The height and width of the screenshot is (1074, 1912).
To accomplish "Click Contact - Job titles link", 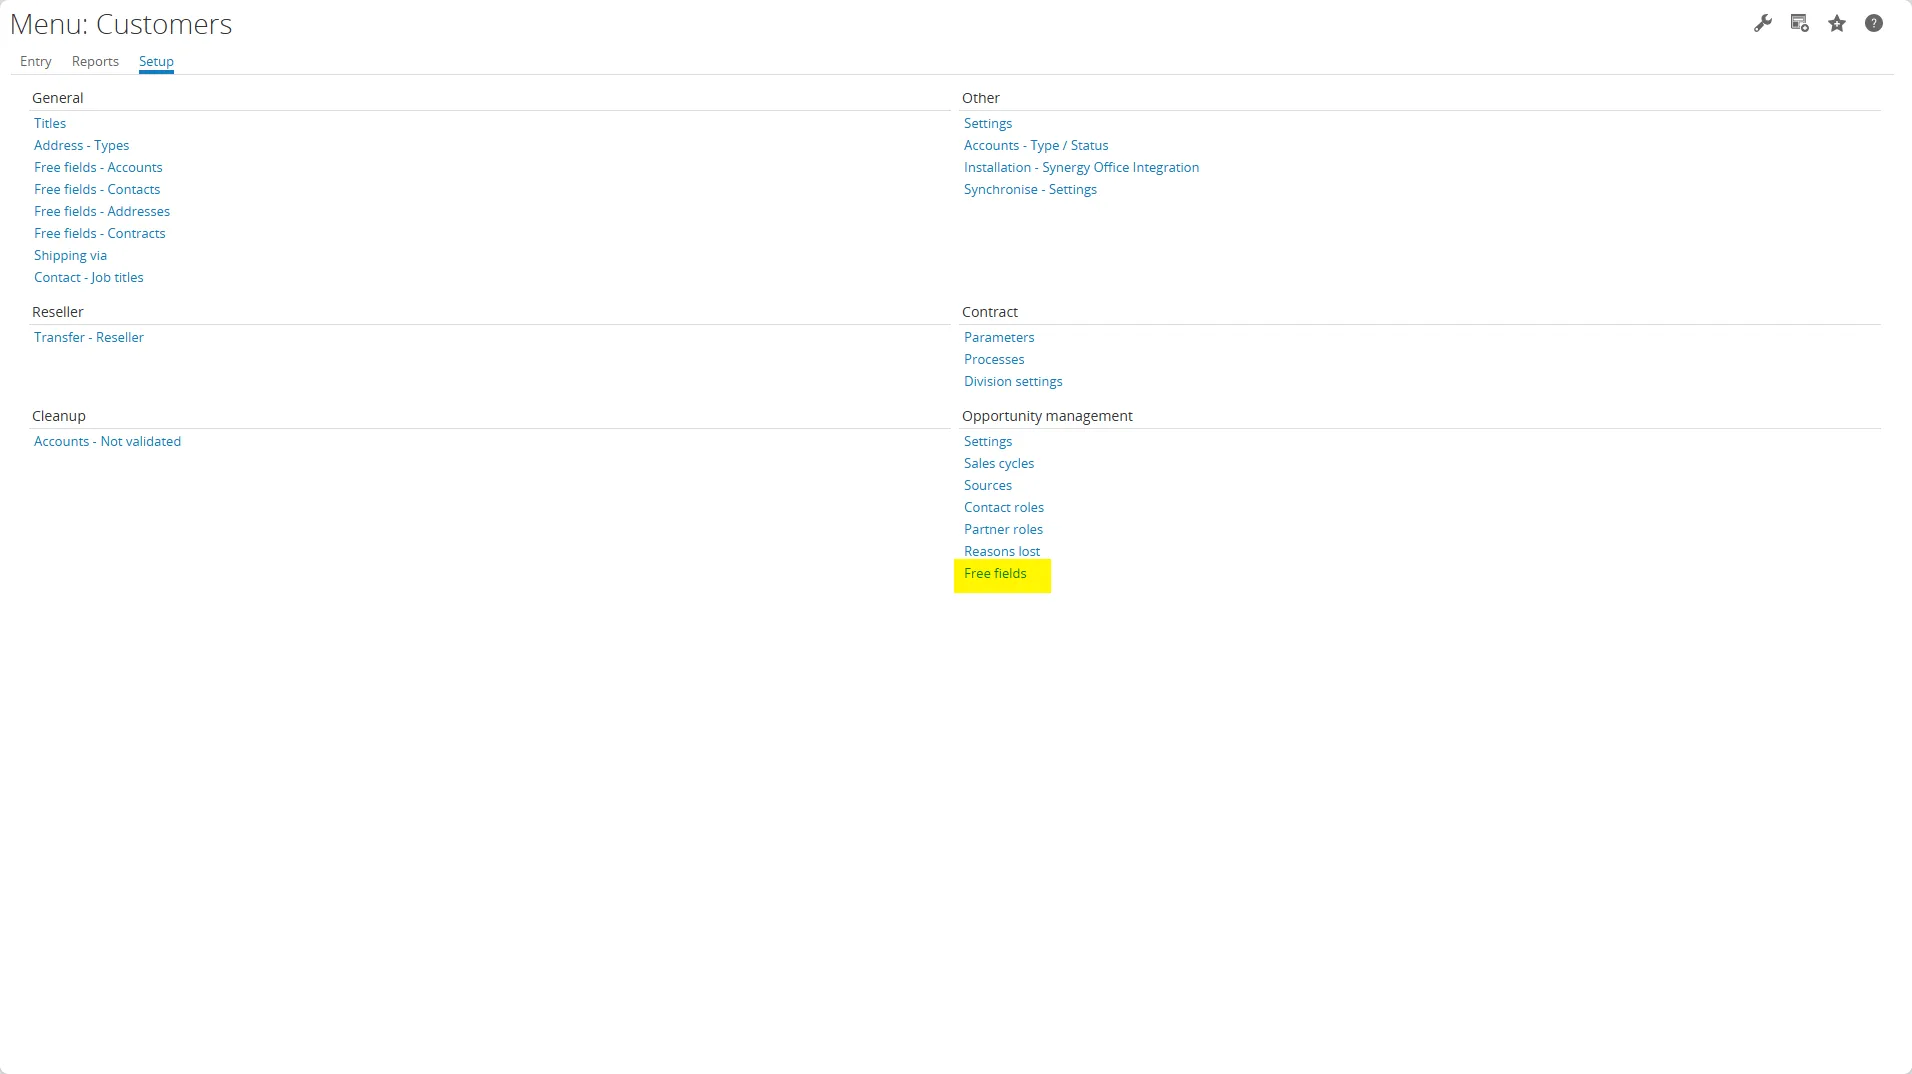I will (89, 277).
